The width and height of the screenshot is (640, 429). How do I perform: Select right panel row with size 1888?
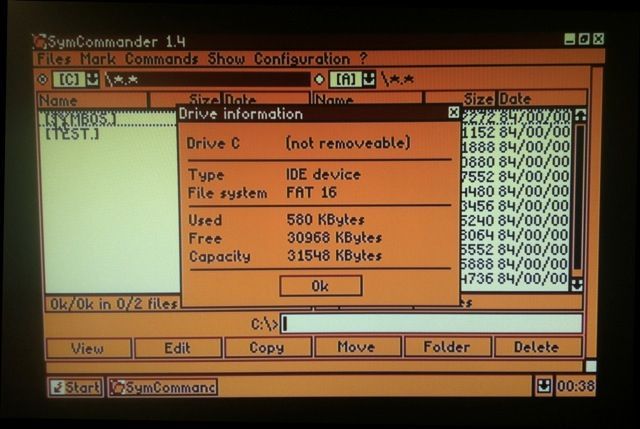click(515, 147)
